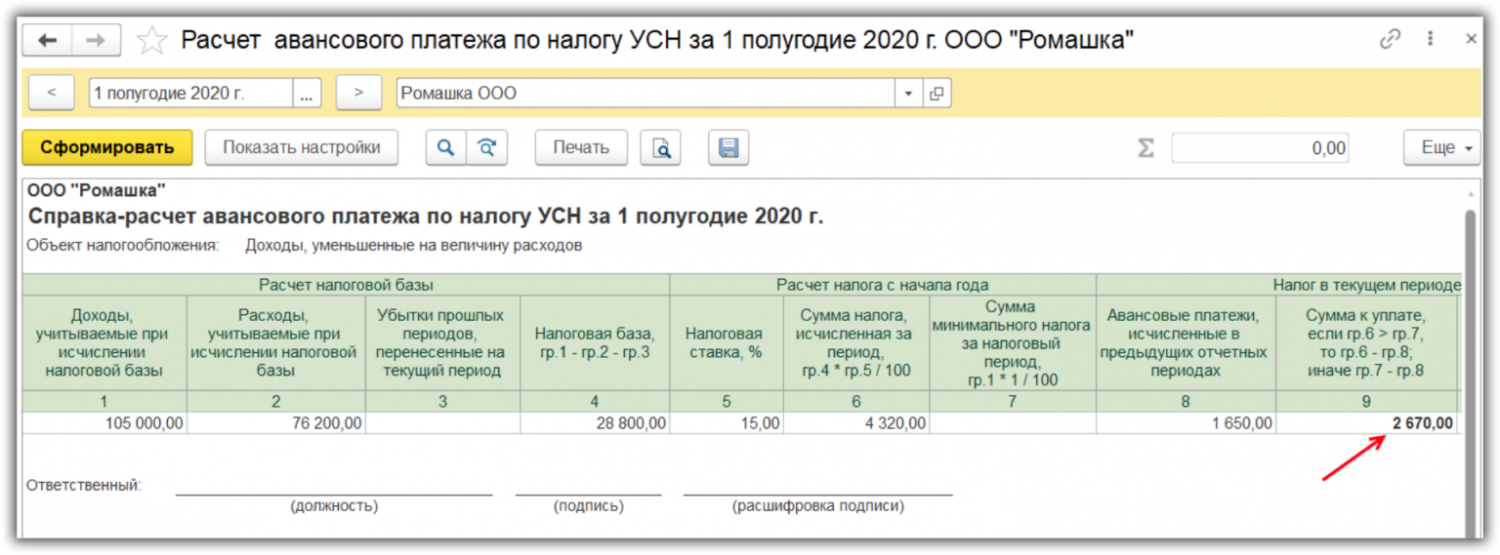
Task: Select empty cell in column 3 data row
Action: pyautogui.click(x=443, y=423)
